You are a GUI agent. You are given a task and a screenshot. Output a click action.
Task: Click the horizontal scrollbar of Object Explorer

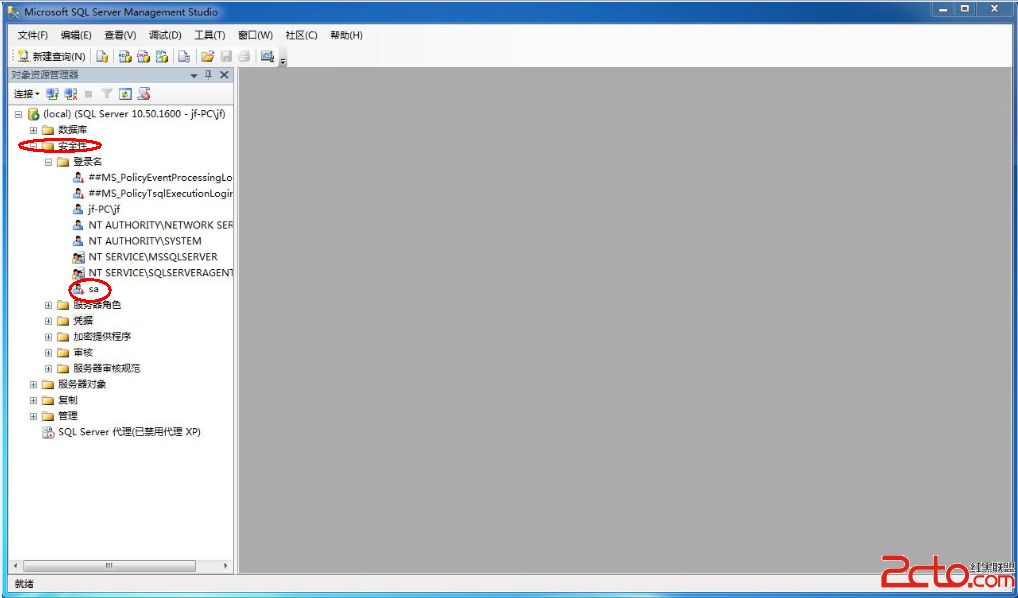click(110, 565)
